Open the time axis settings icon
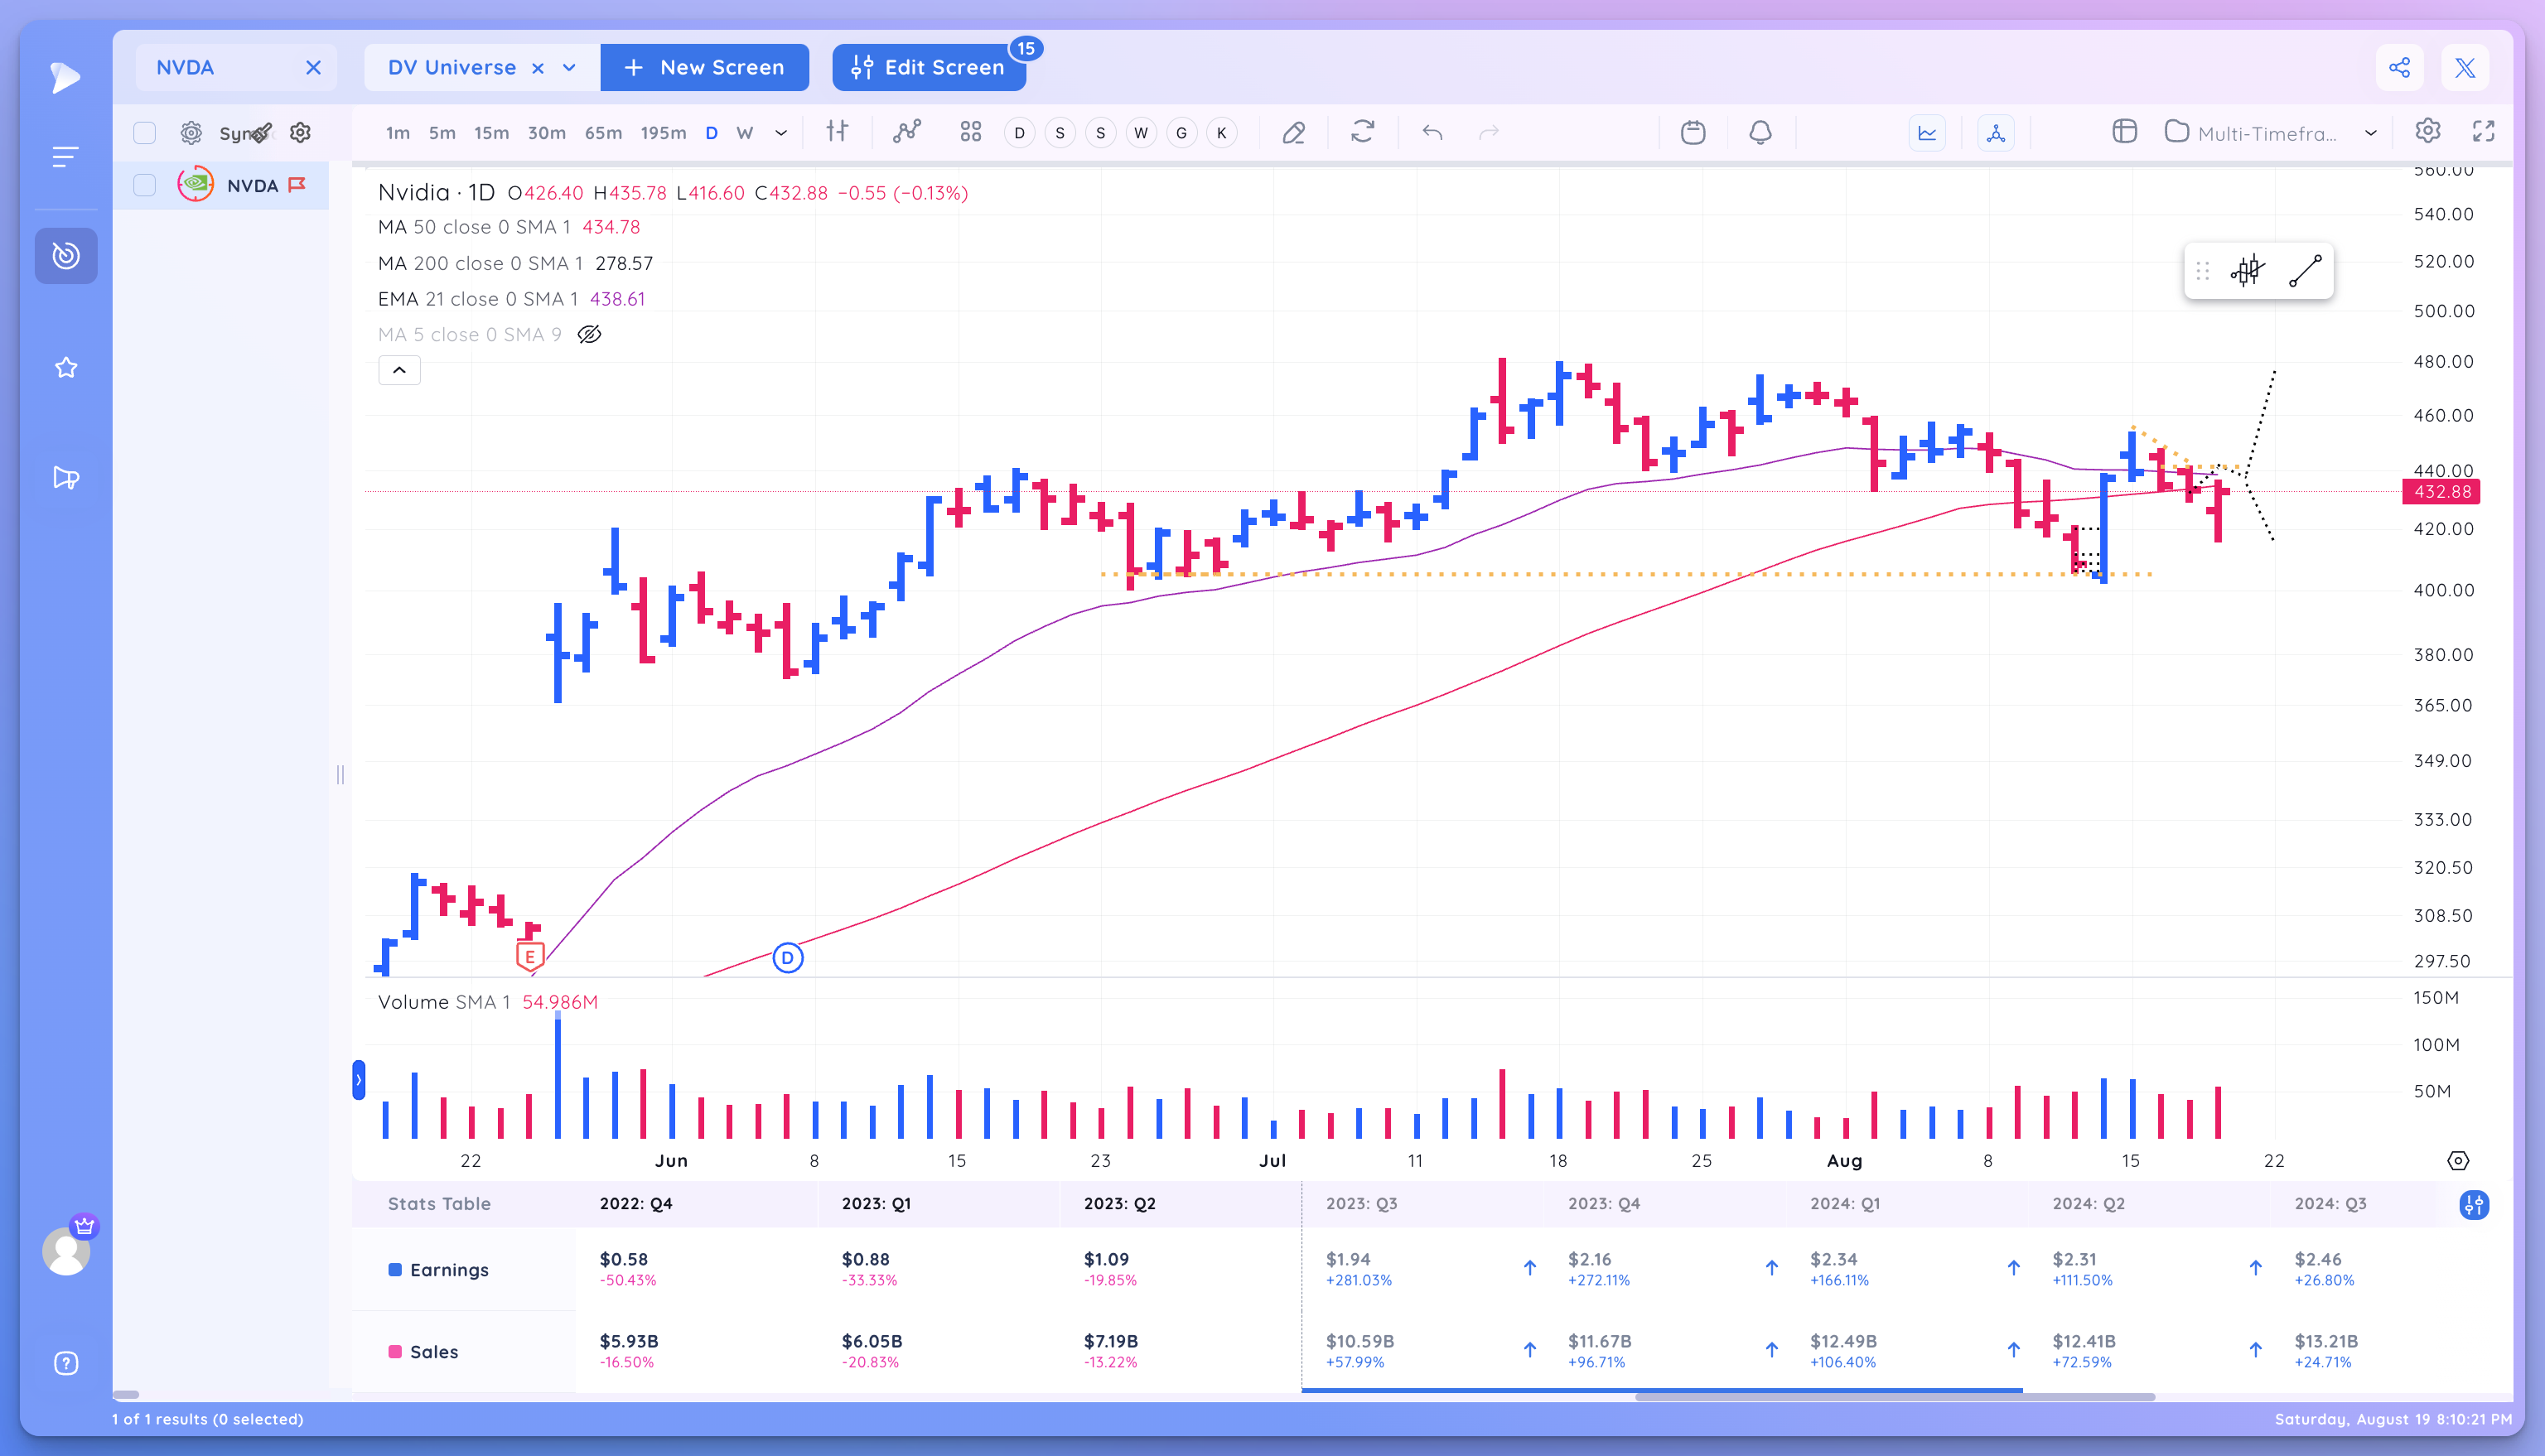 [2458, 1161]
